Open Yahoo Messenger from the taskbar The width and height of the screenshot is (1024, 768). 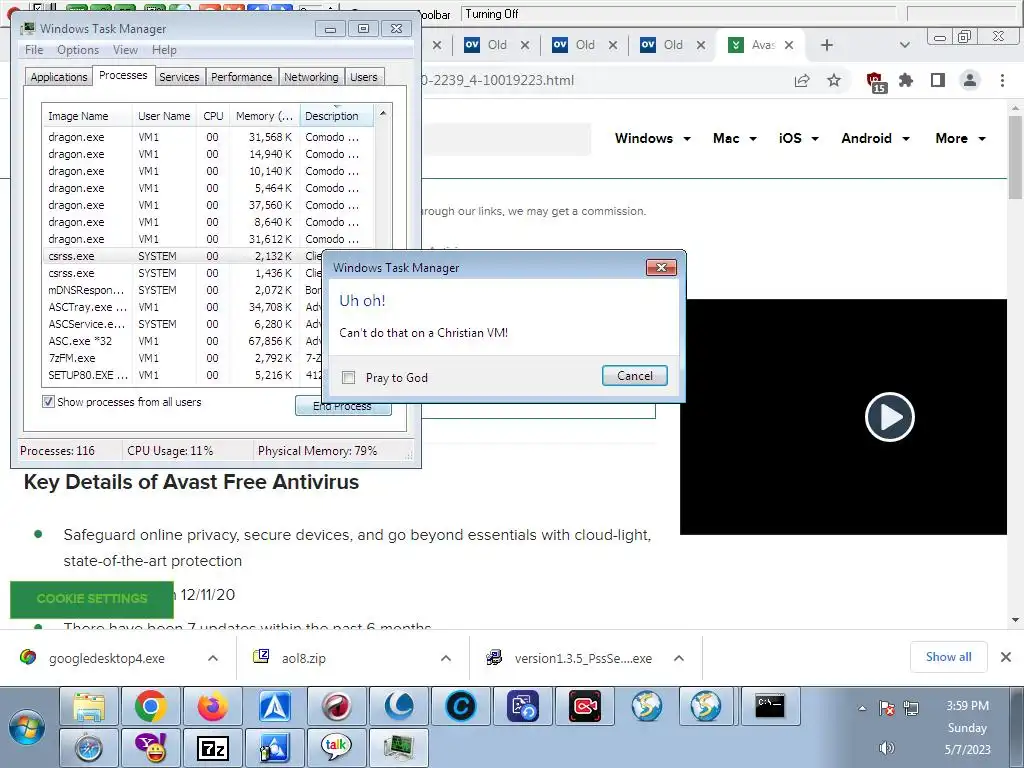151,748
